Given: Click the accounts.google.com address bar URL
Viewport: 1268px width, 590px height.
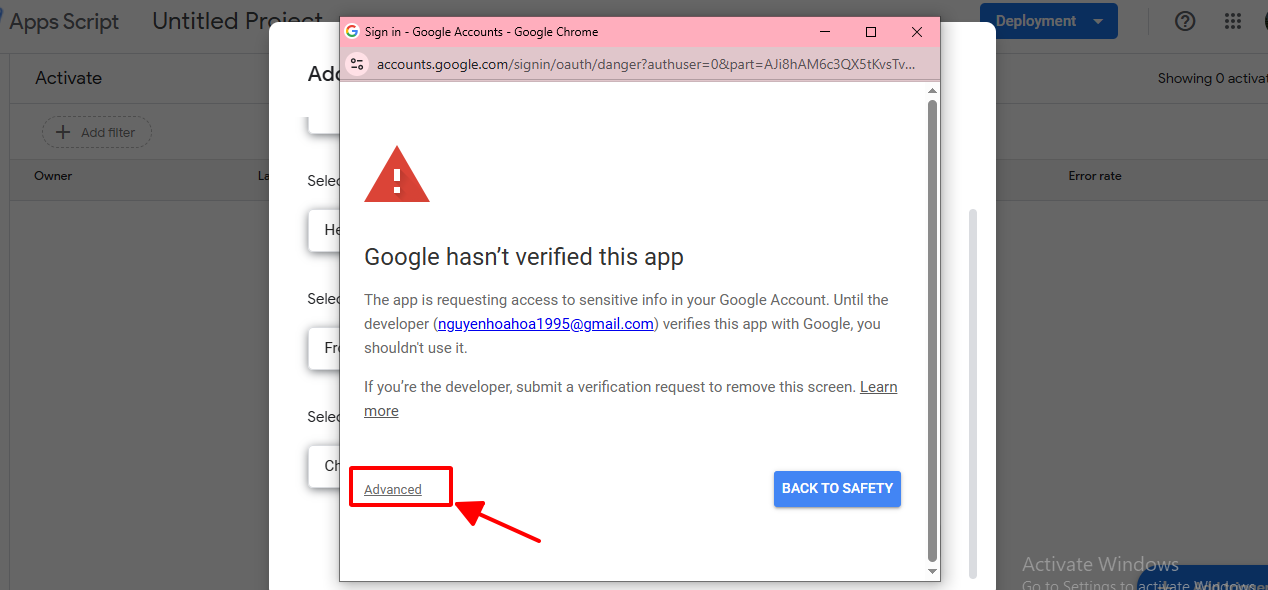Looking at the screenshot, I should click(645, 64).
